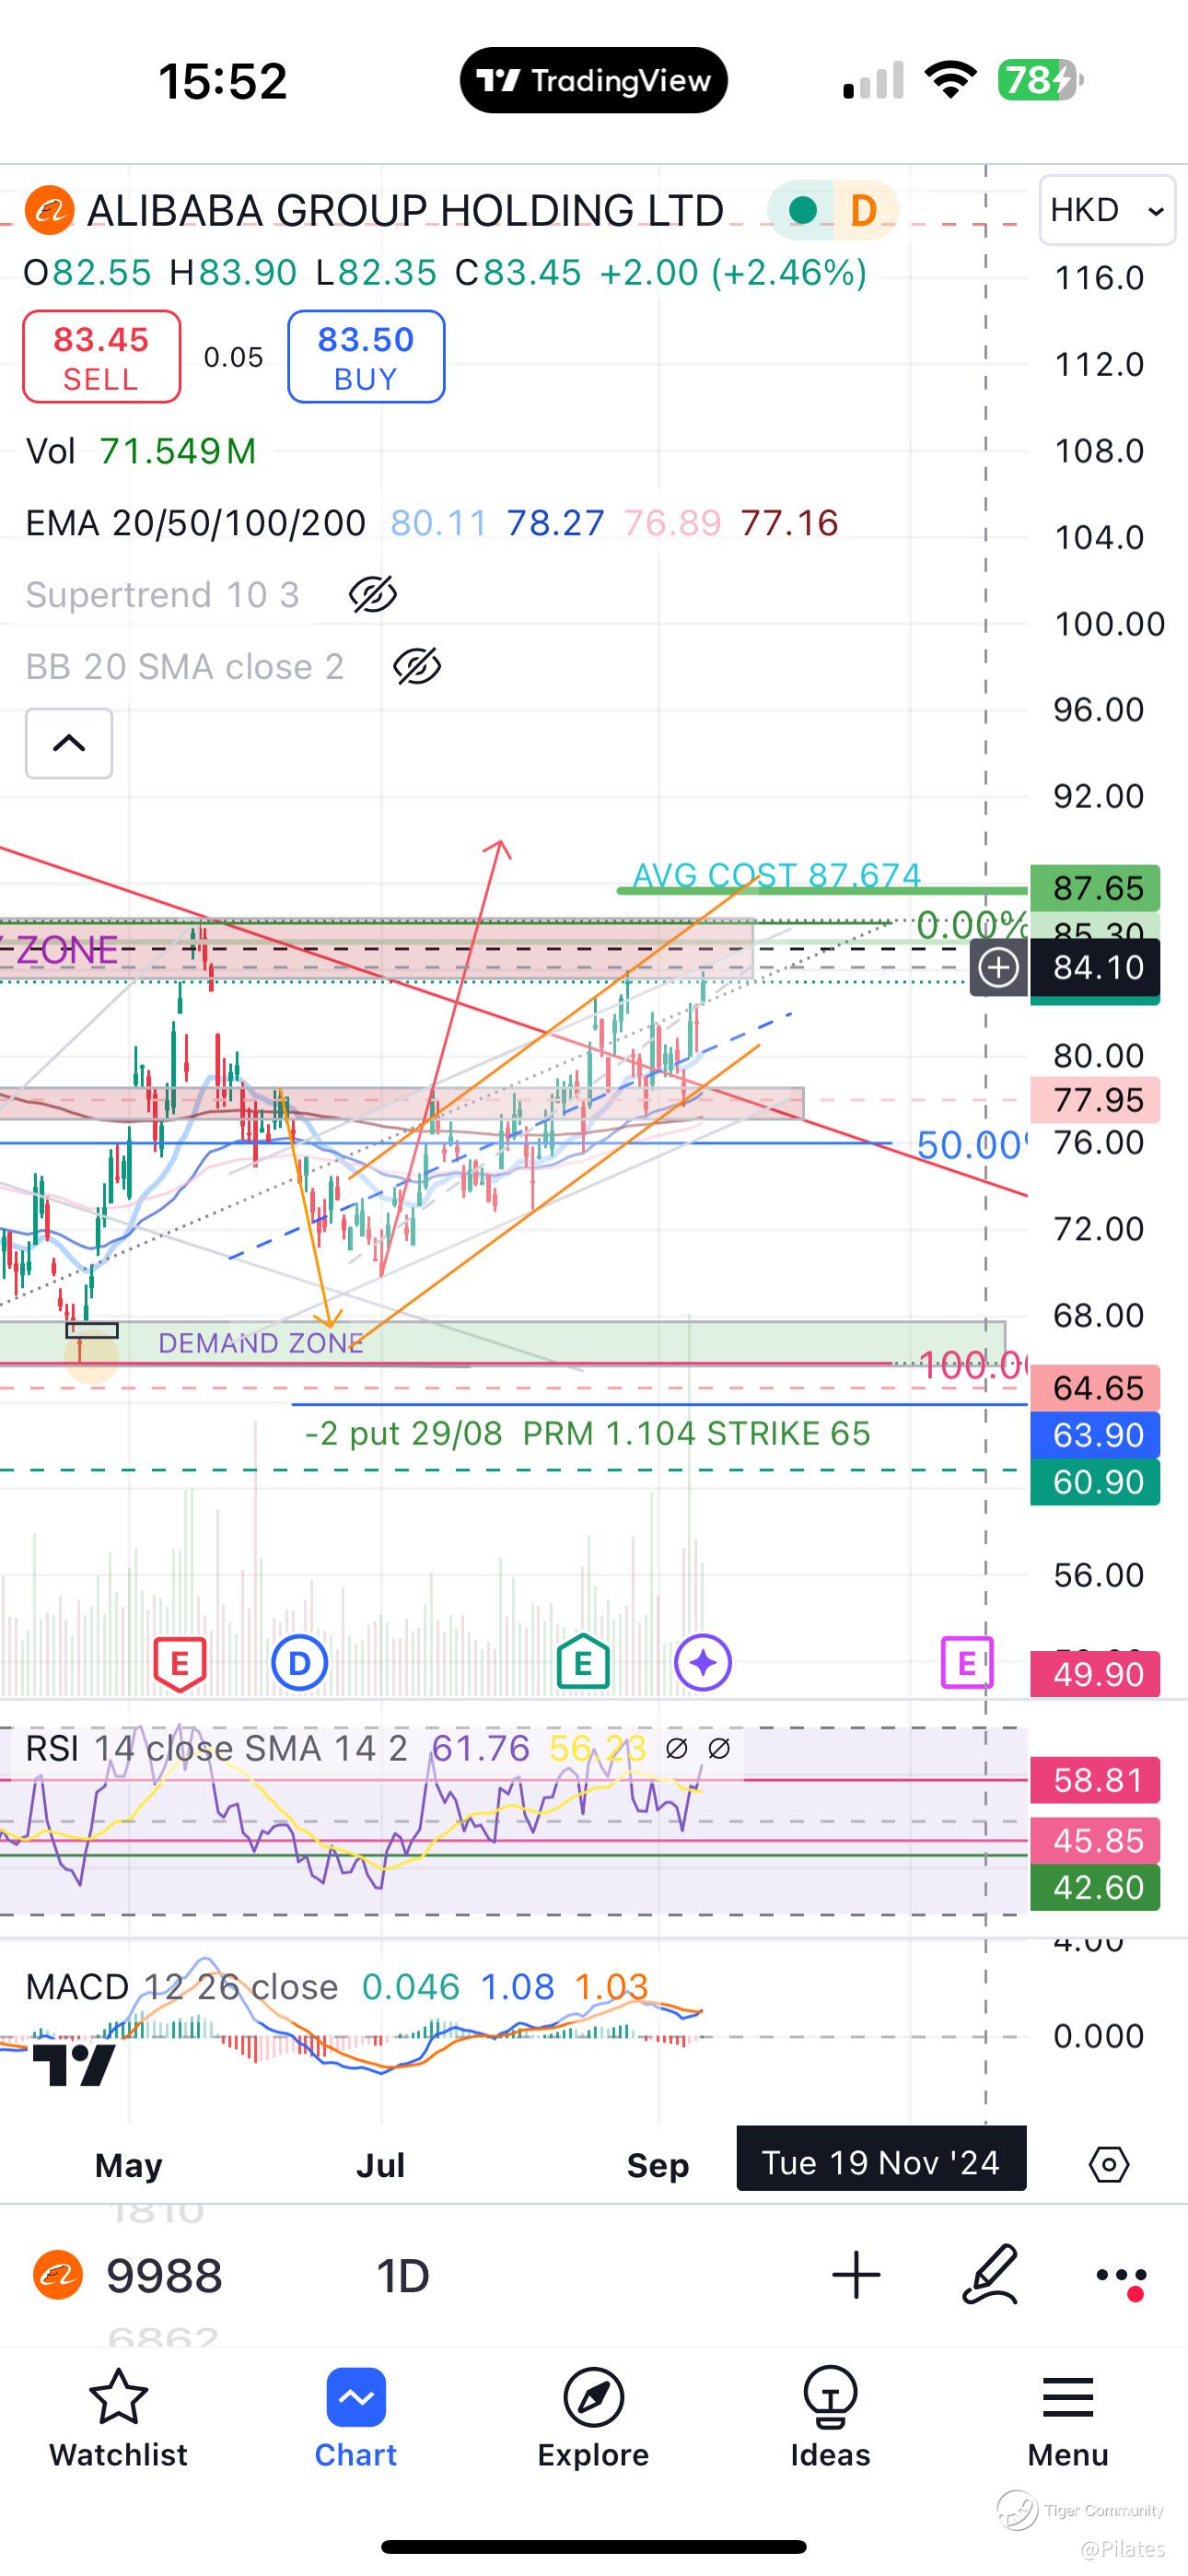Tap the TradingView pill in status bar
The width and height of the screenshot is (1188, 2576).
point(594,80)
